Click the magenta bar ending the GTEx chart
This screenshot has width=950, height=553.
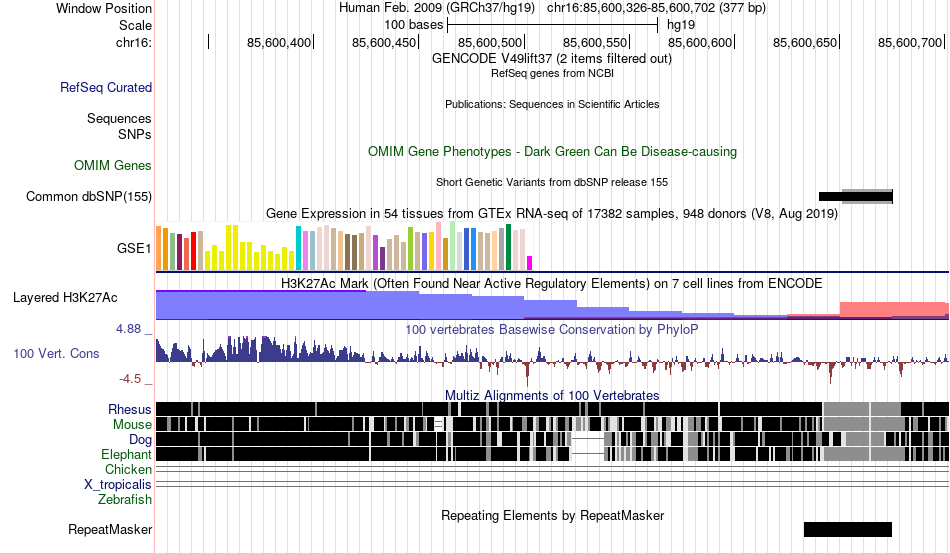pyautogui.click(x=530, y=263)
